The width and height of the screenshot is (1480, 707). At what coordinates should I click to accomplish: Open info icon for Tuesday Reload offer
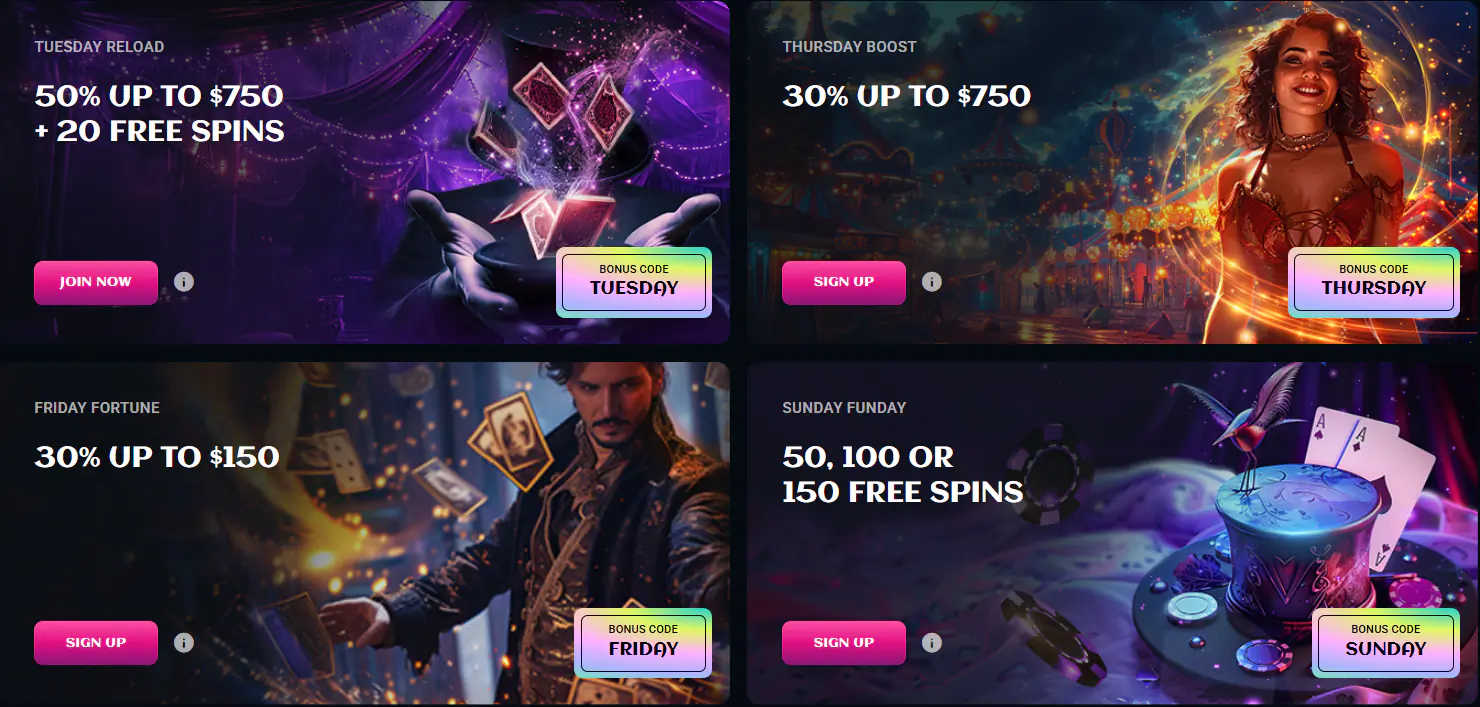point(184,282)
